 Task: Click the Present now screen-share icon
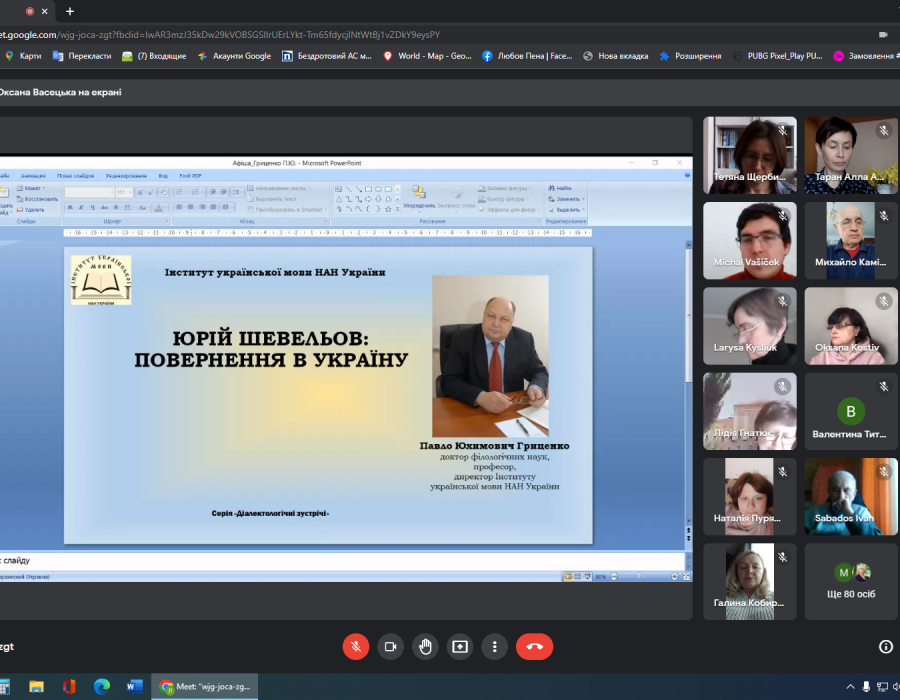[460, 647]
